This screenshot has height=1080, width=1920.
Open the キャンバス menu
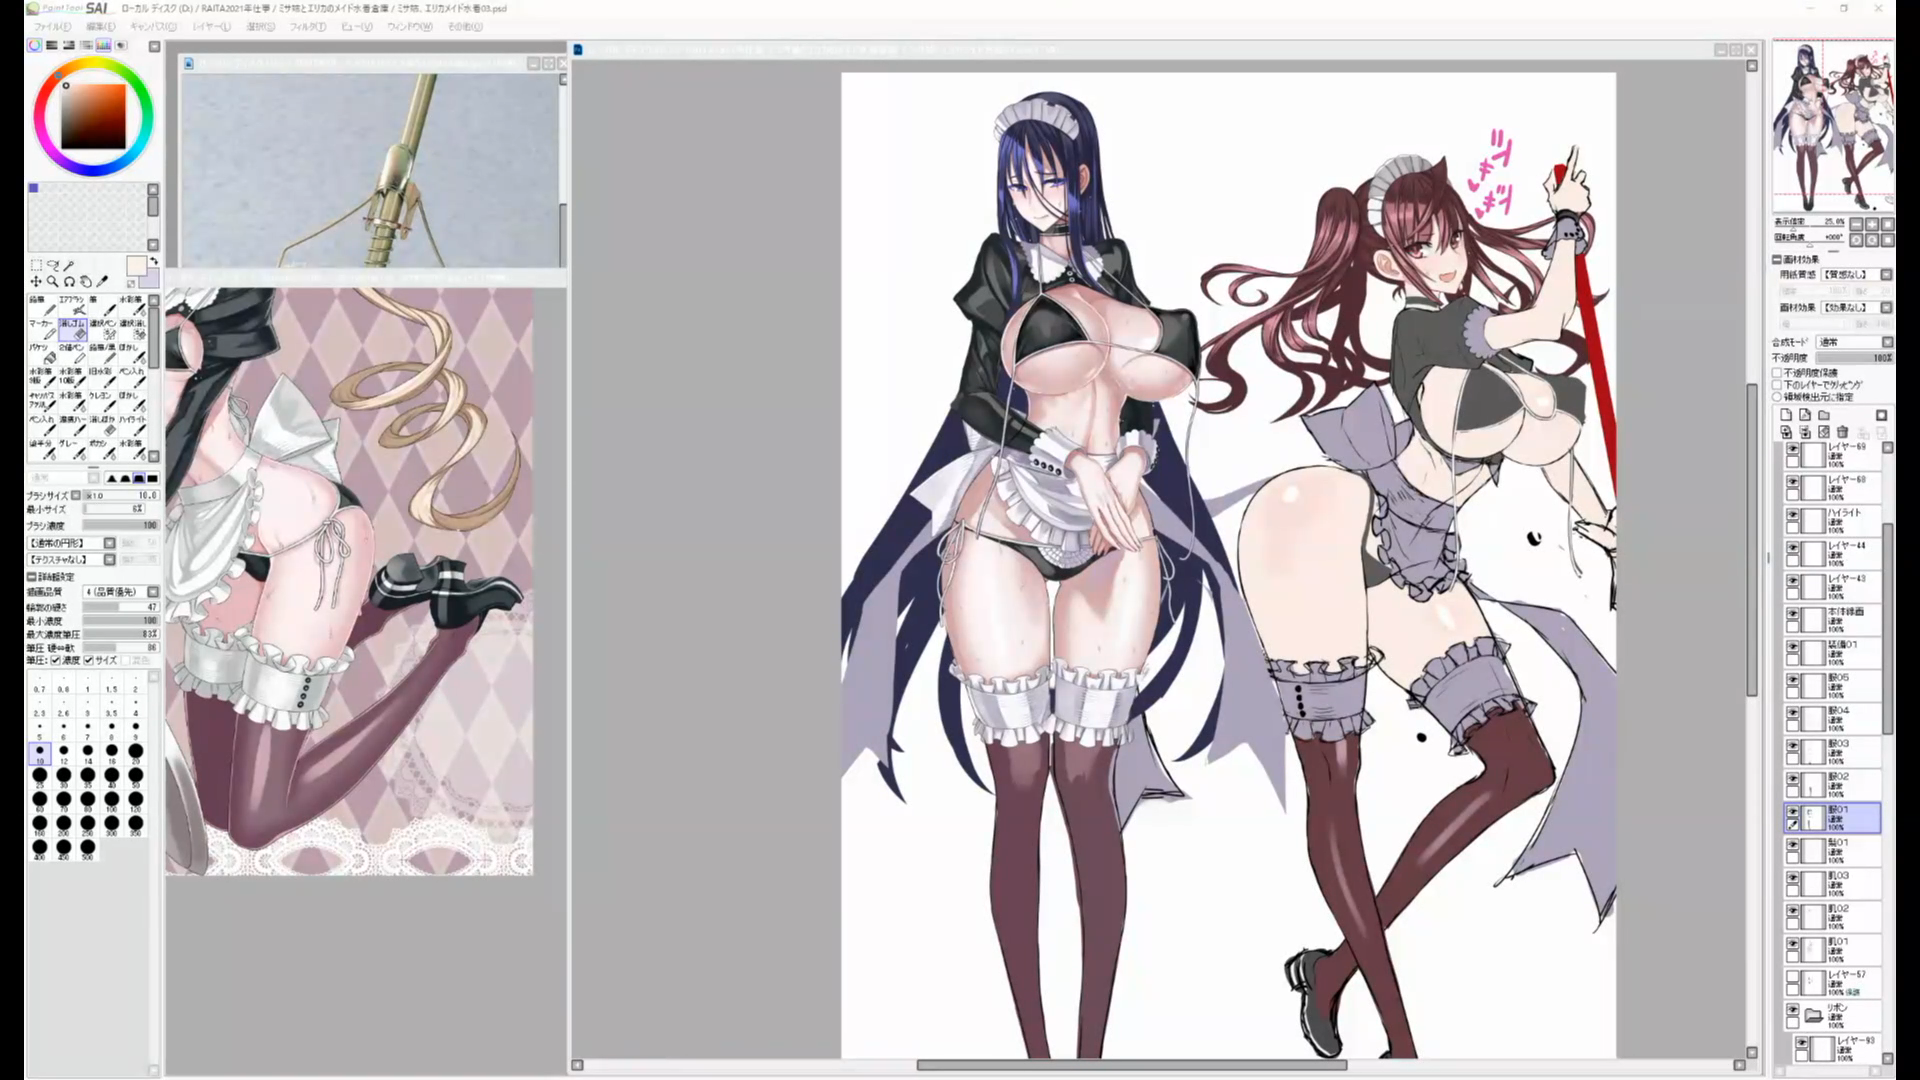point(153,27)
